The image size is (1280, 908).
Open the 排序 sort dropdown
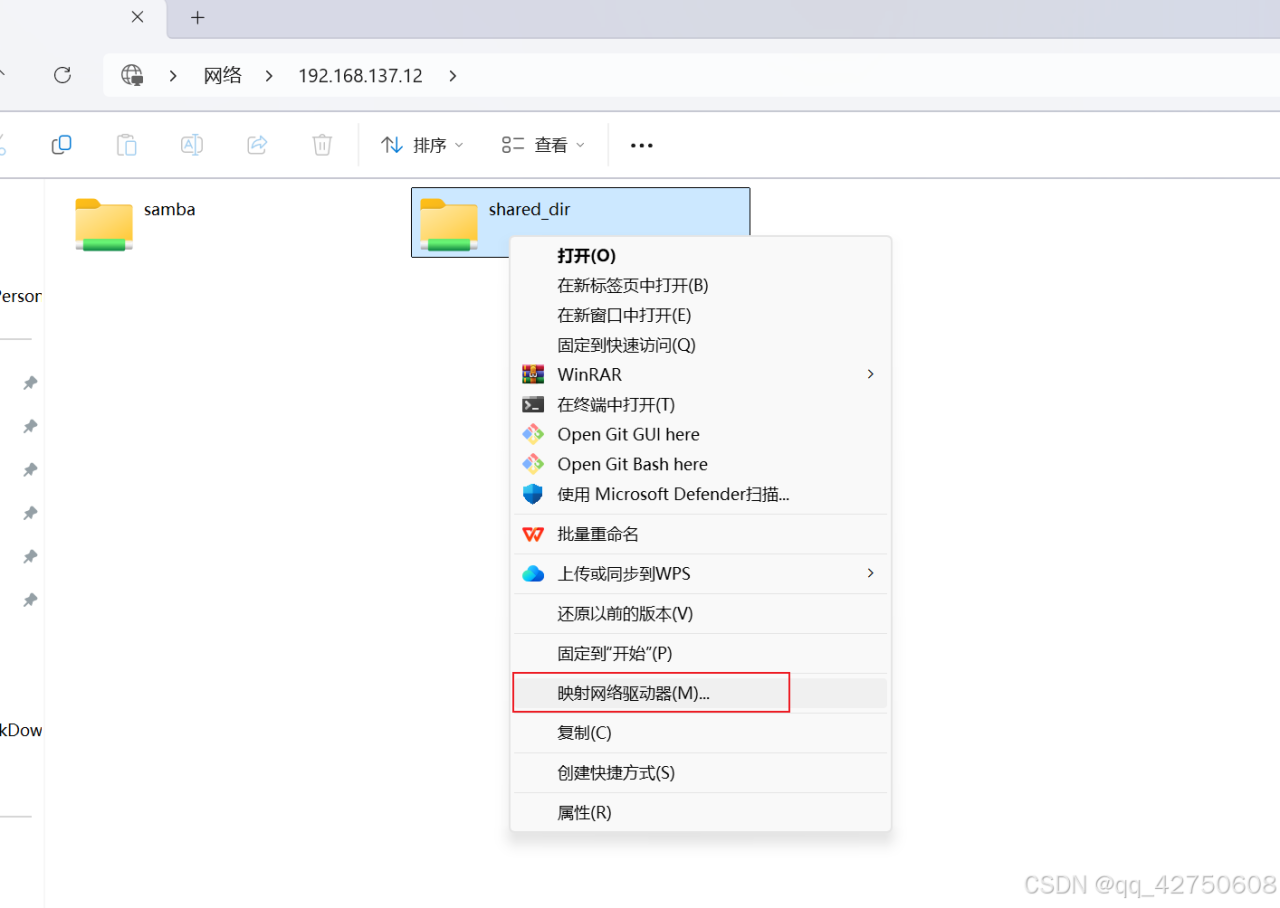tap(421, 144)
